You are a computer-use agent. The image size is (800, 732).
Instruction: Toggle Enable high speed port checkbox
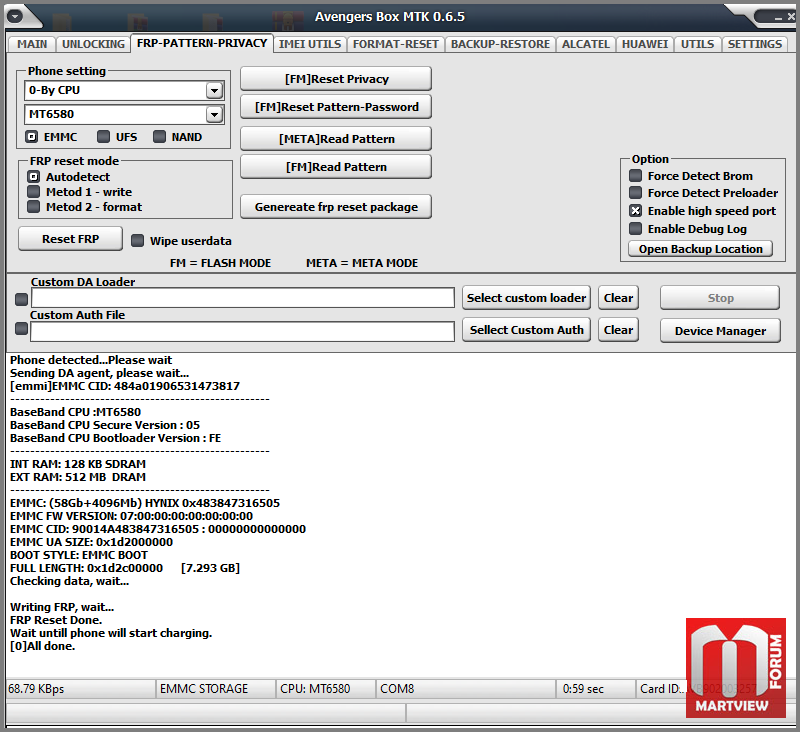click(635, 211)
